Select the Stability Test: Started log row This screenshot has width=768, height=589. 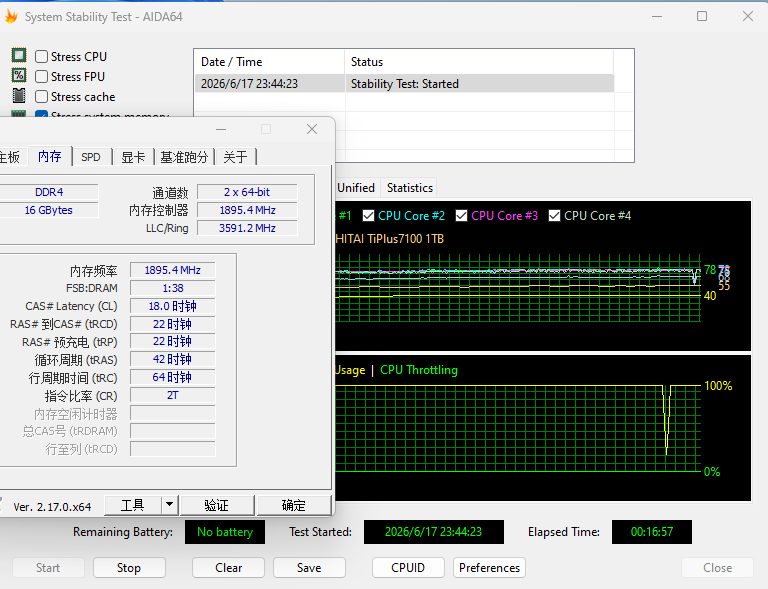click(x=404, y=84)
